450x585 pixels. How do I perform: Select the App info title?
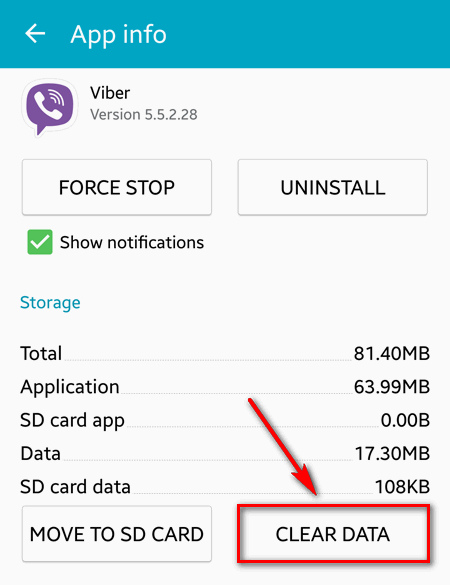[x=119, y=35]
